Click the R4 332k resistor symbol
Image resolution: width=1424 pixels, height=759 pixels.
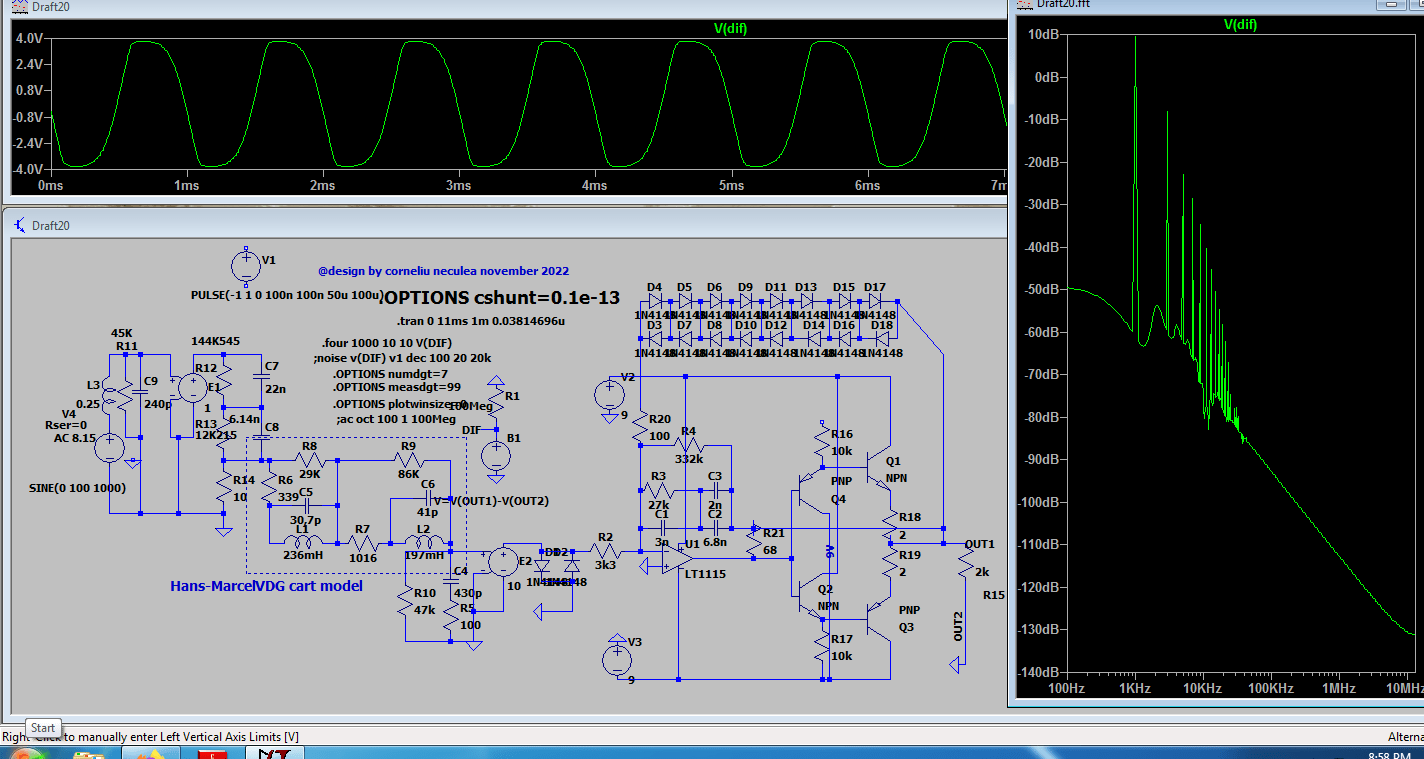pos(687,444)
